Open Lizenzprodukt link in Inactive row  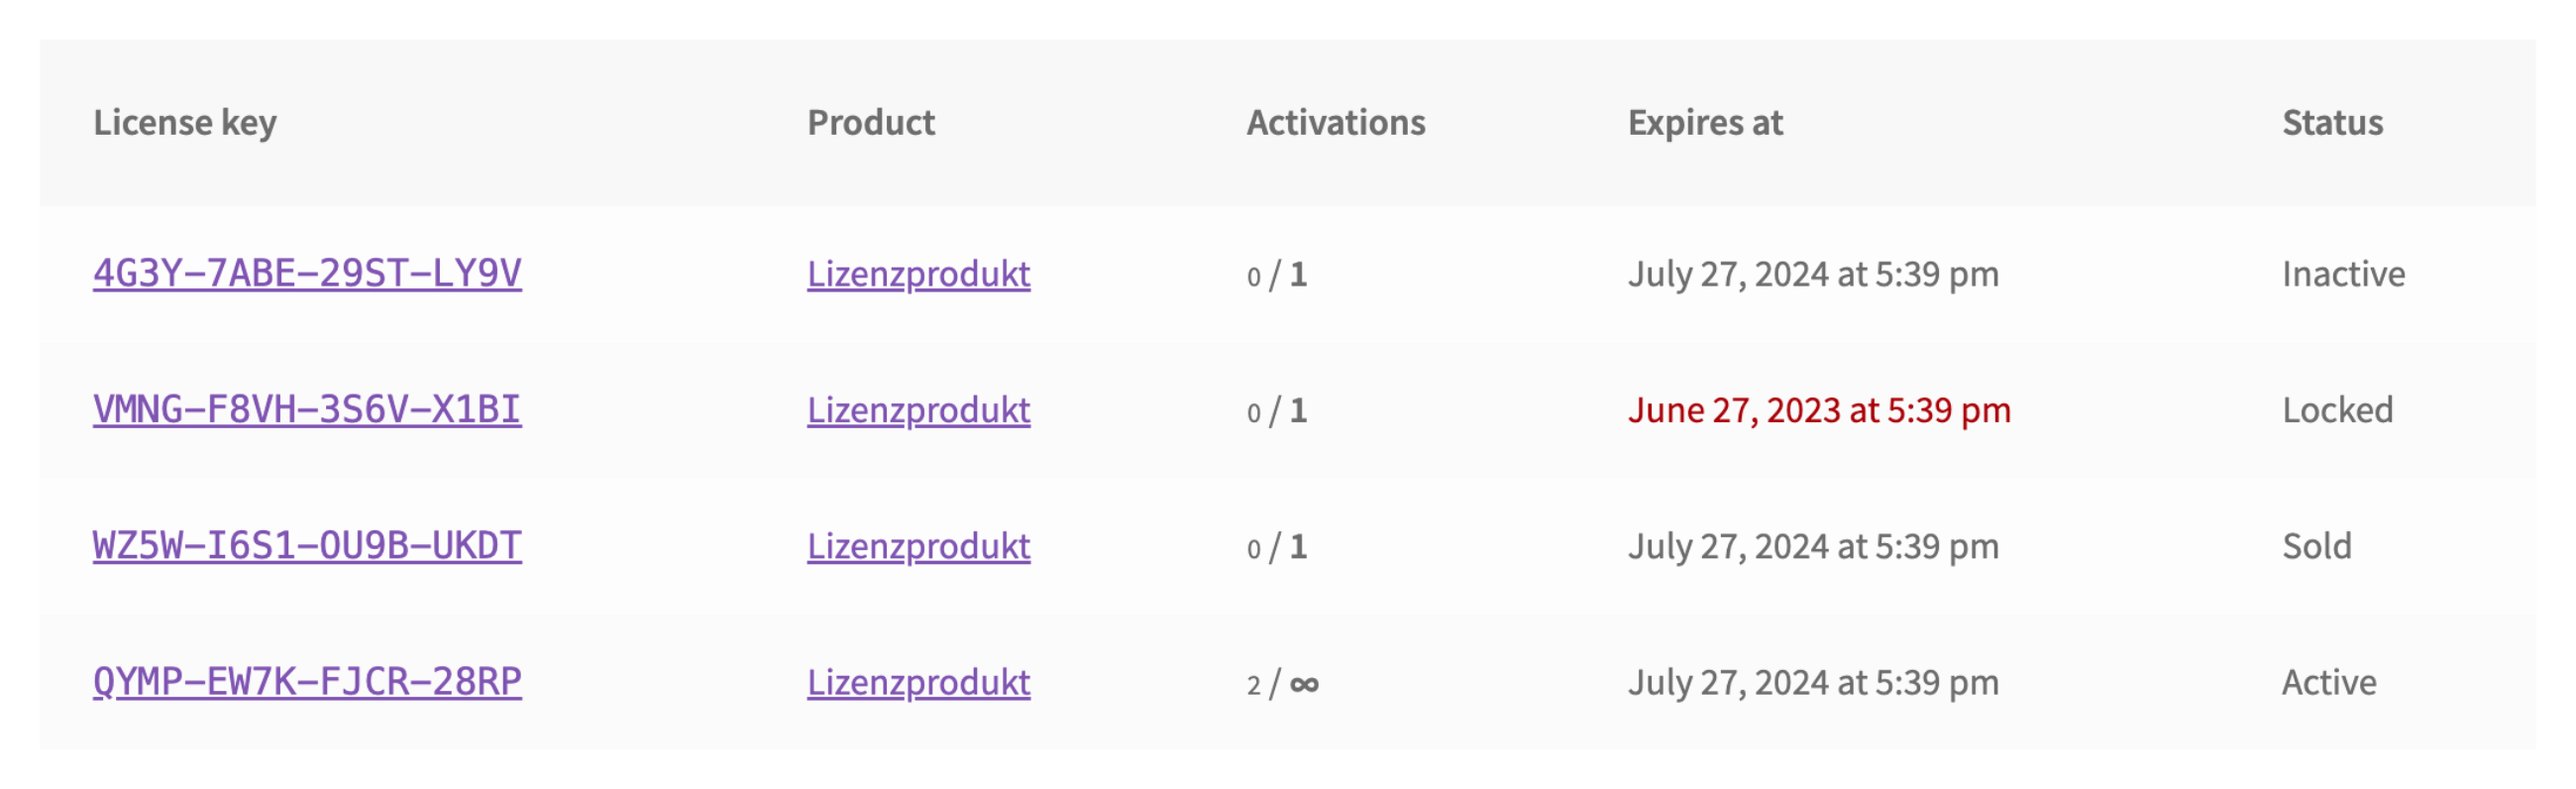click(918, 273)
